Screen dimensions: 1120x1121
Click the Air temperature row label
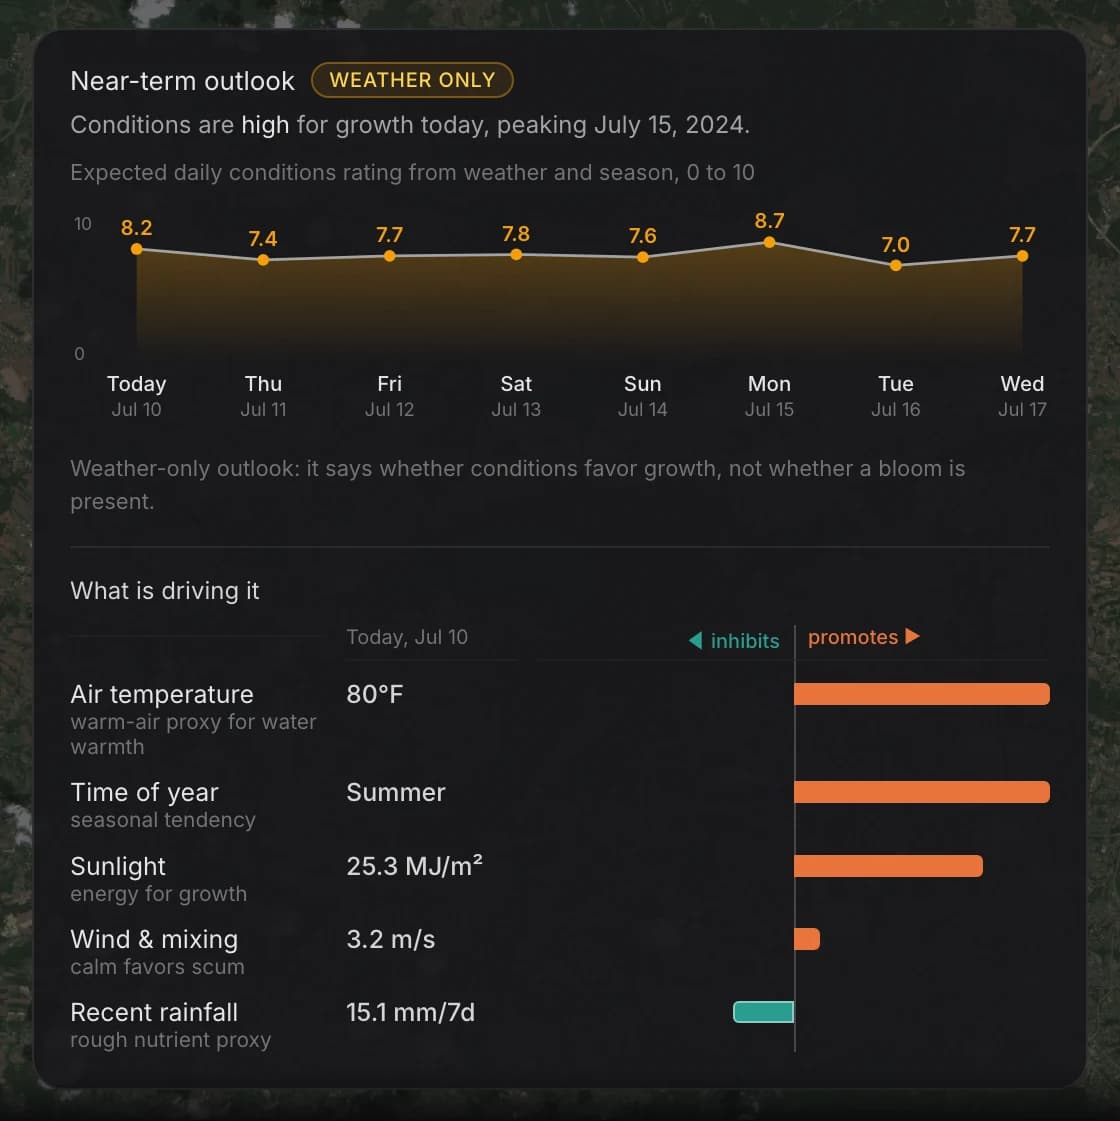pyautogui.click(x=162, y=694)
